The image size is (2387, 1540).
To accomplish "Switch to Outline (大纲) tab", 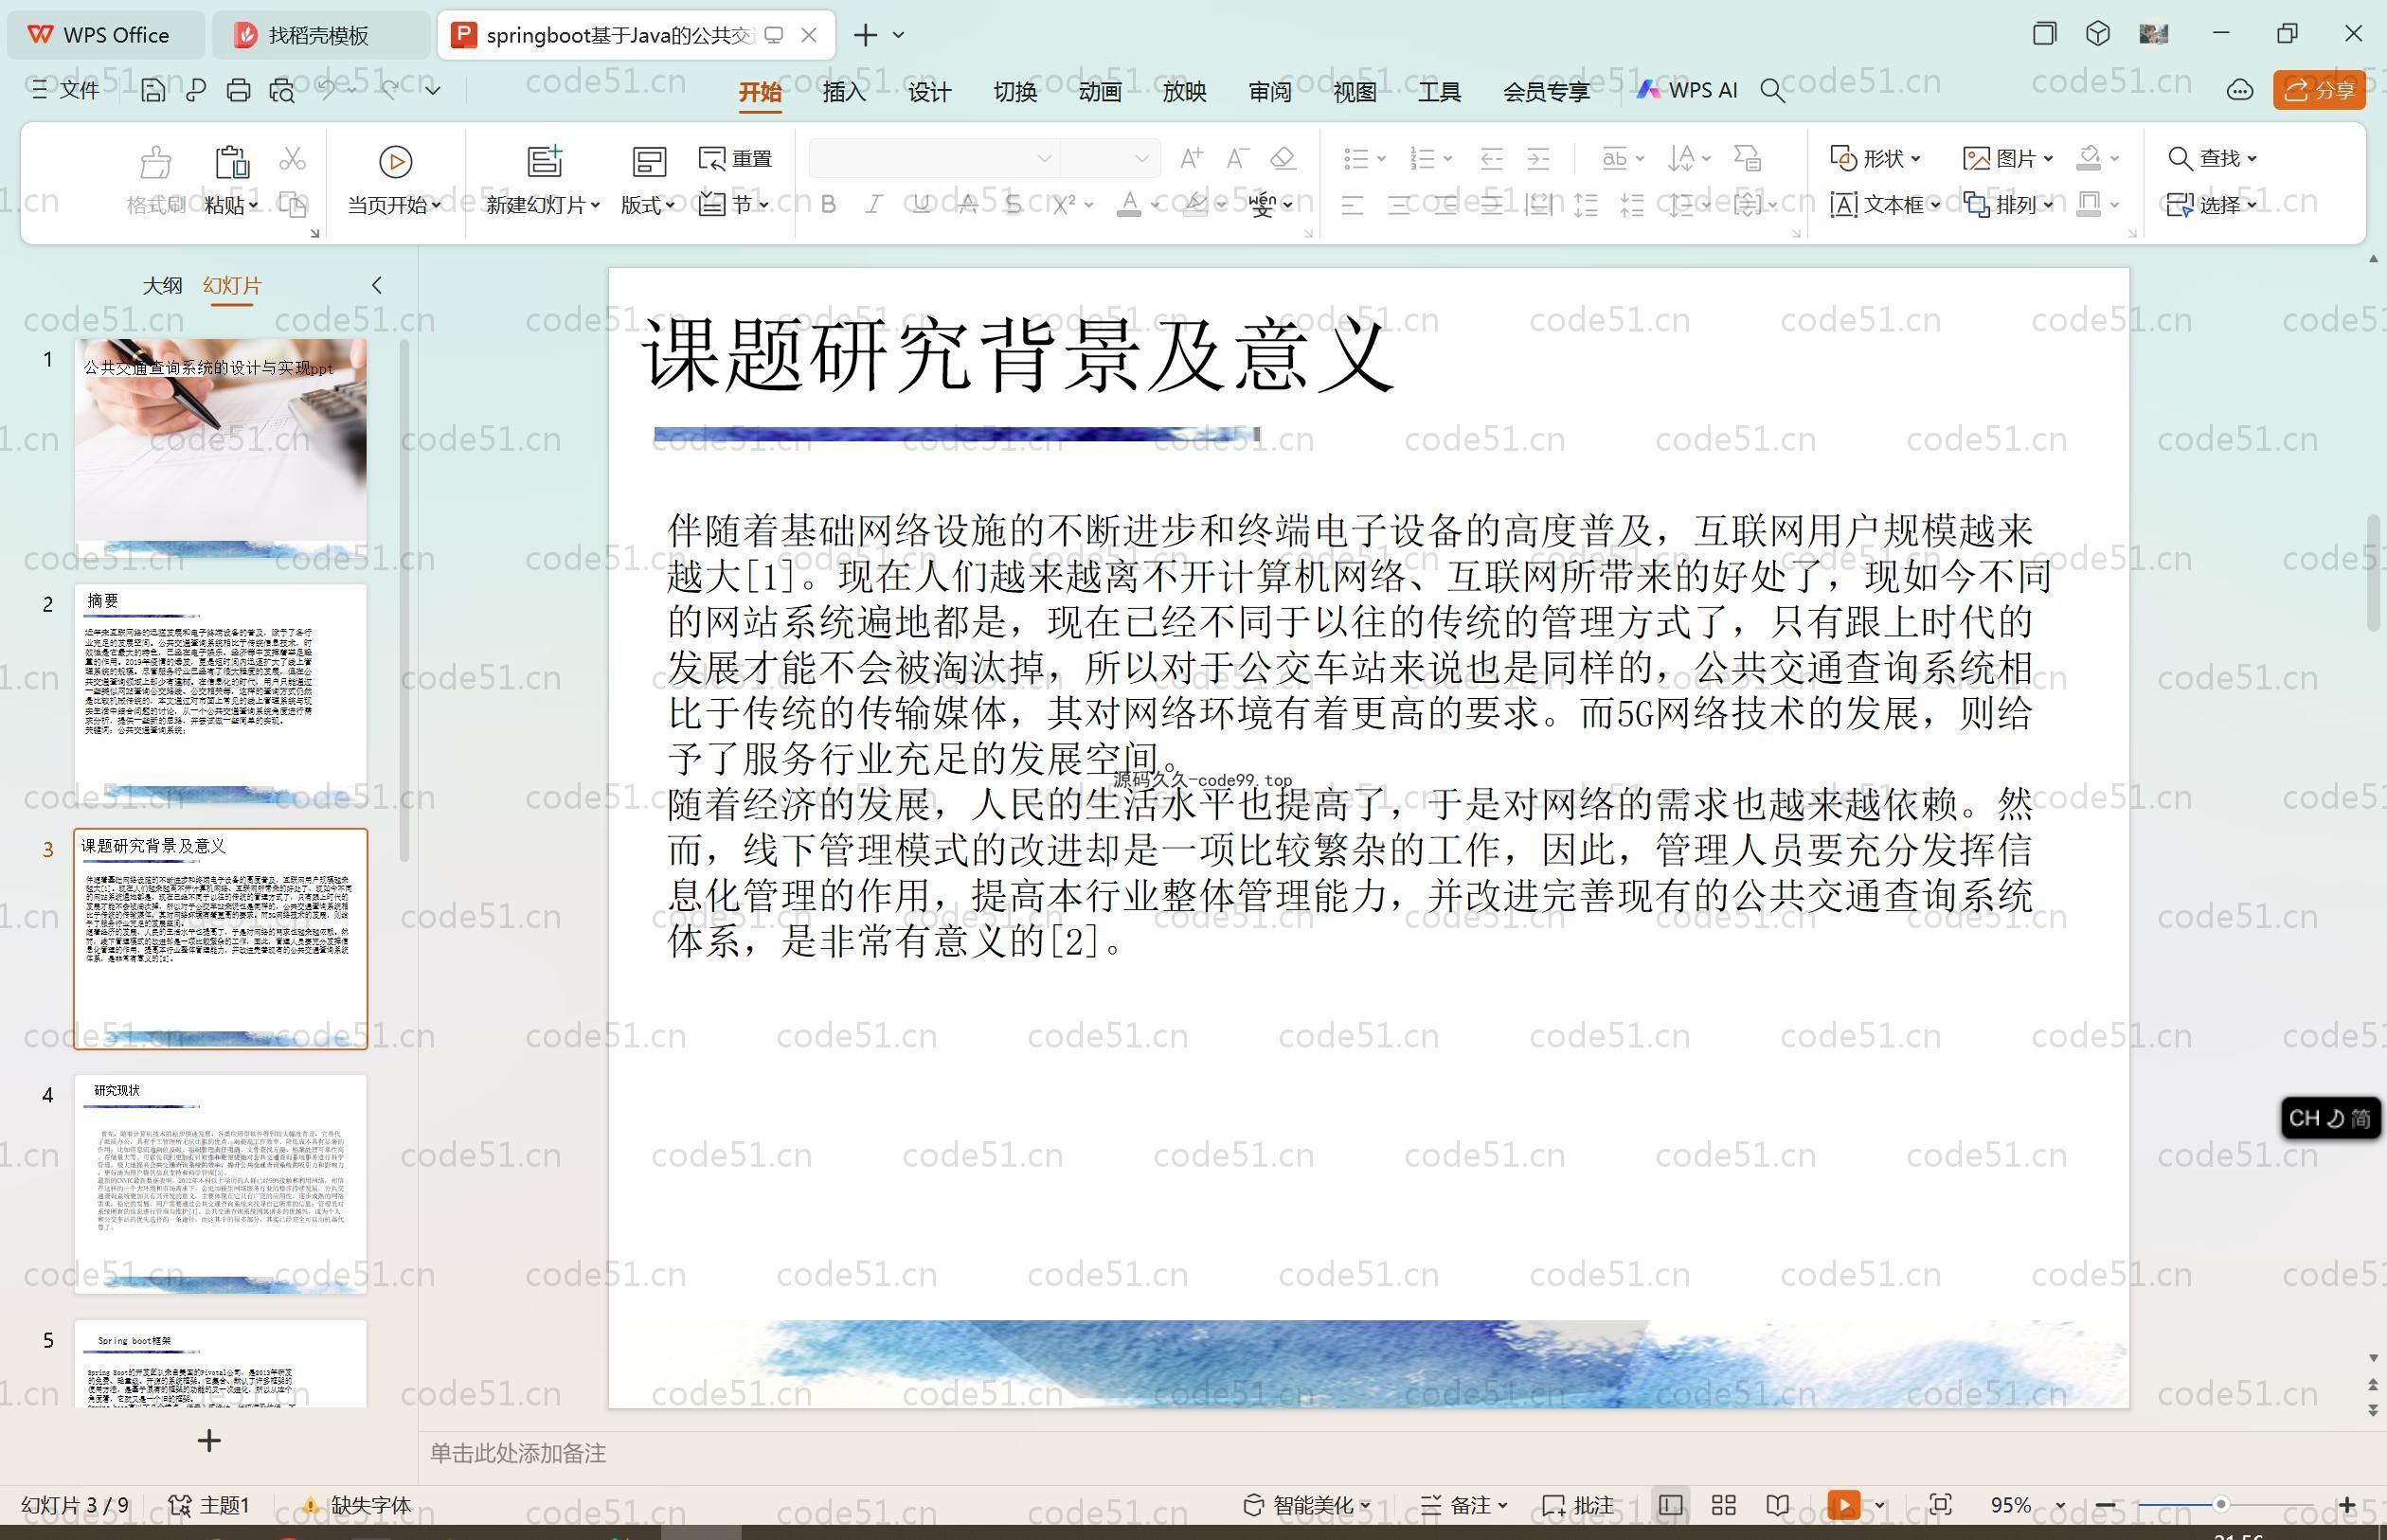I will tap(162, 285).
